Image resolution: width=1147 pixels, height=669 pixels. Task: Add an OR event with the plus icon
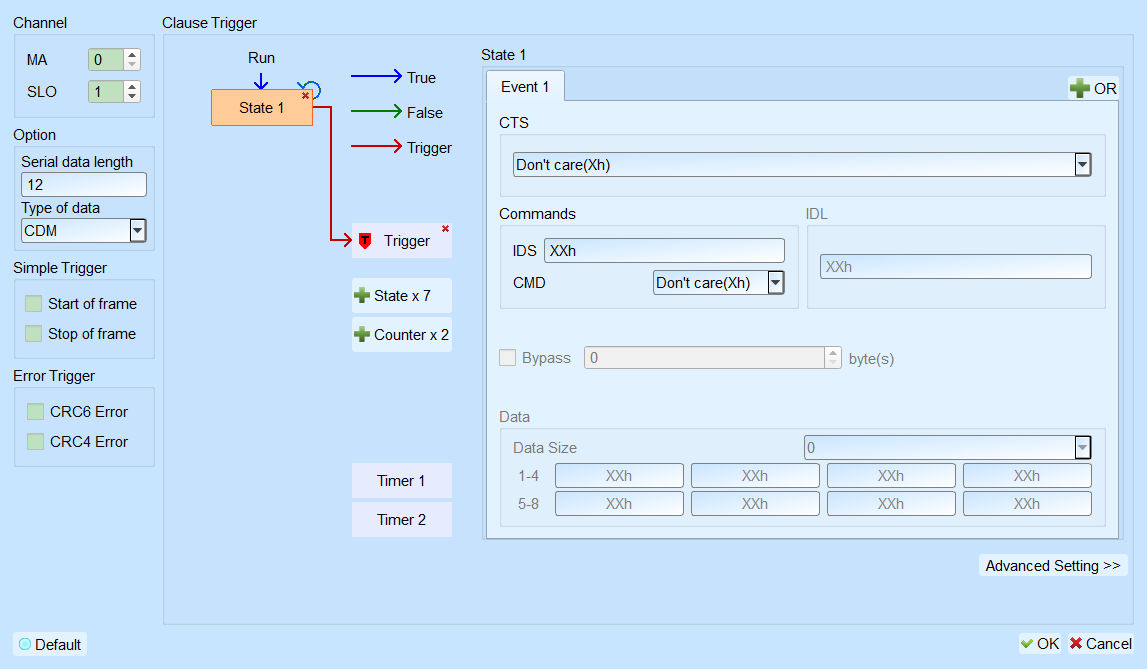(1093, 88)
